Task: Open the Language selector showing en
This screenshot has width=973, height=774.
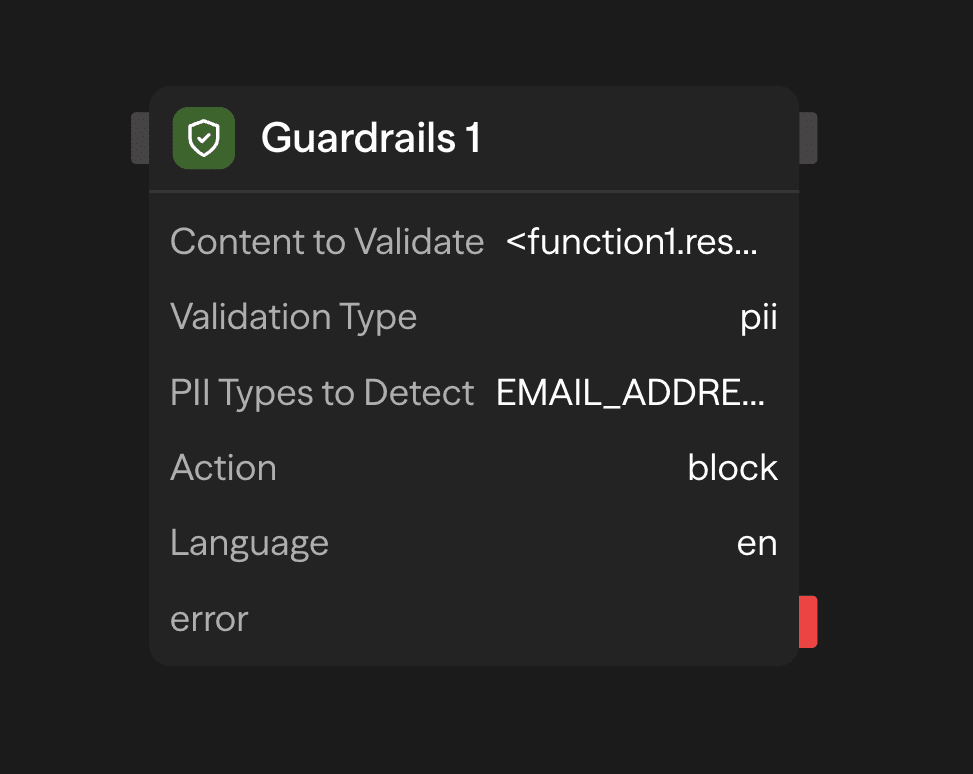Action: (758, 542)
